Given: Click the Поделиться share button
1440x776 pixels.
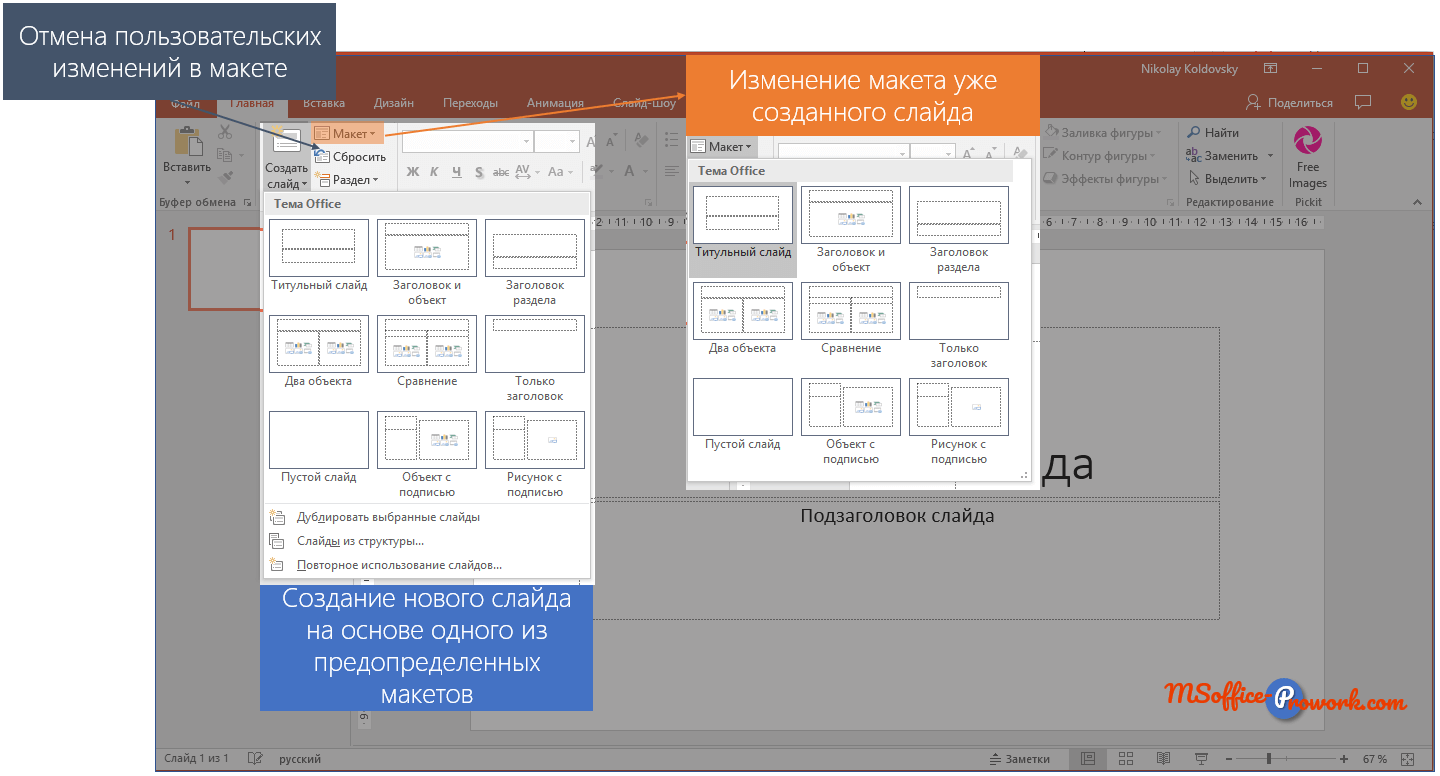Looking at the screenshot, I should [1289, 103].
